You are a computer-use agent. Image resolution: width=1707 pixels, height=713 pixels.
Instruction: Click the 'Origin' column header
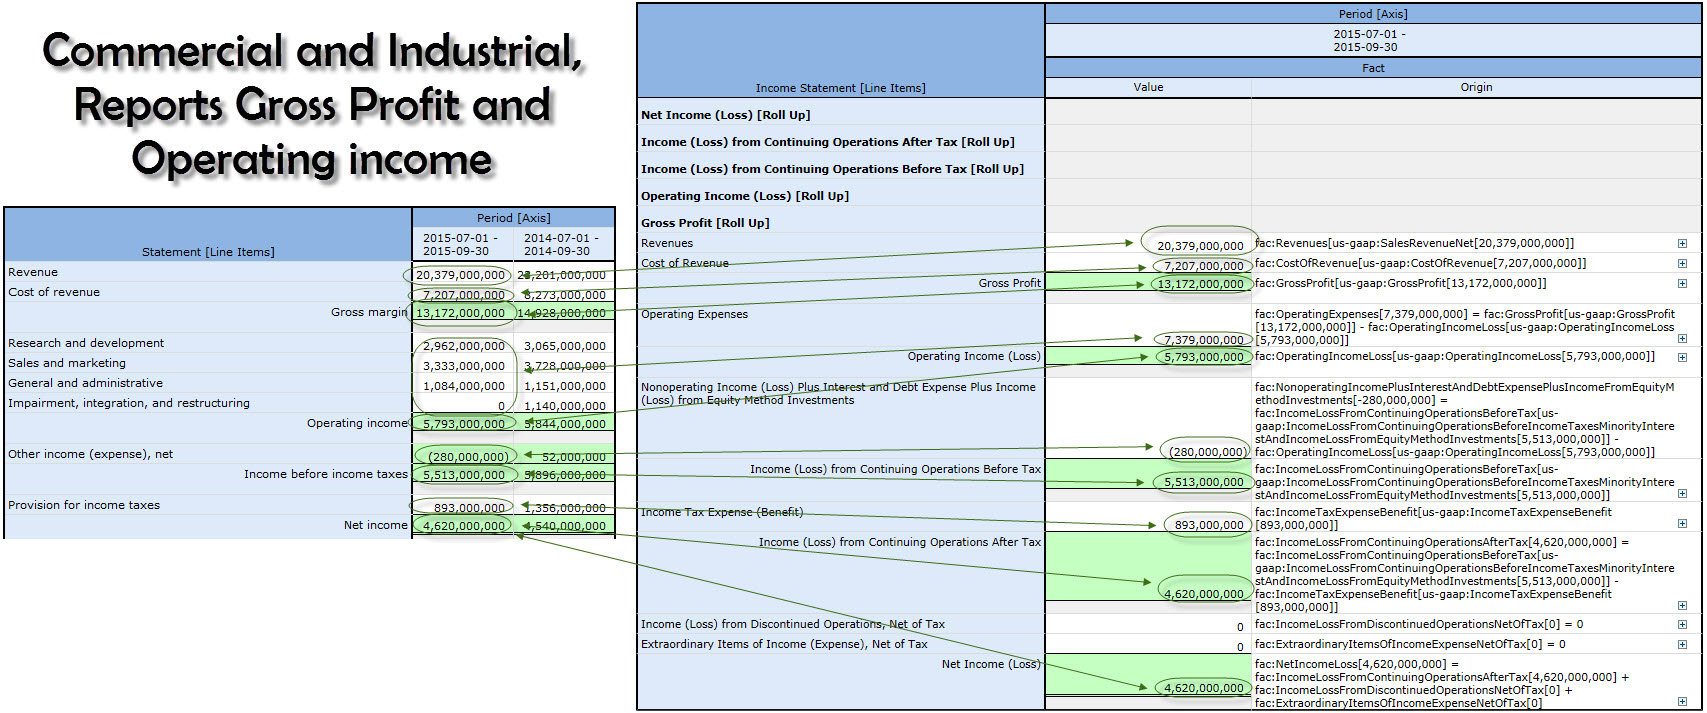click(1476, 87)
